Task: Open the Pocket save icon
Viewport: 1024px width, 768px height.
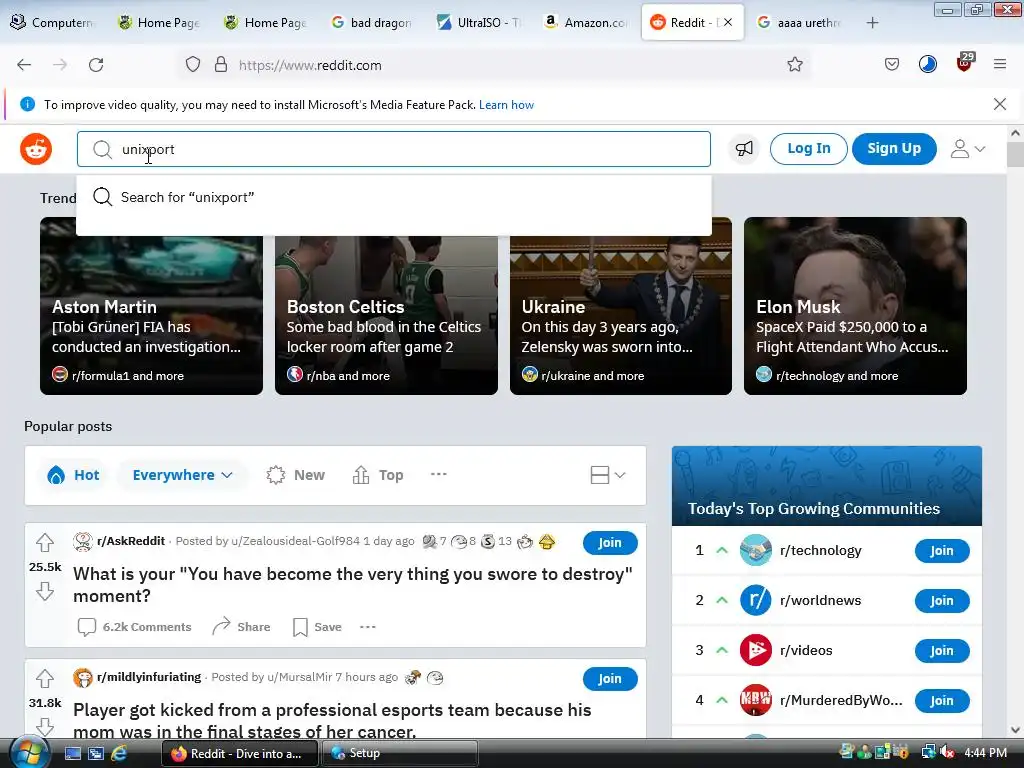Action: [891, 64]
